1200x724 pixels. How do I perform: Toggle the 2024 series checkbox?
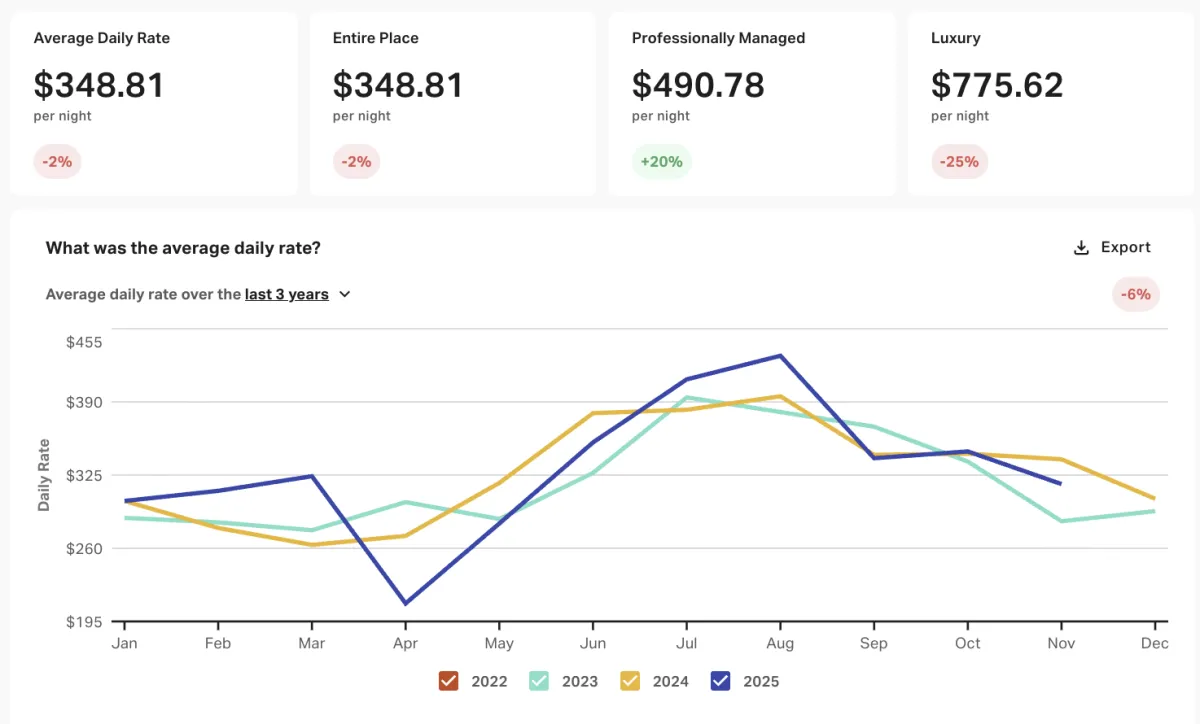(630, 681)
